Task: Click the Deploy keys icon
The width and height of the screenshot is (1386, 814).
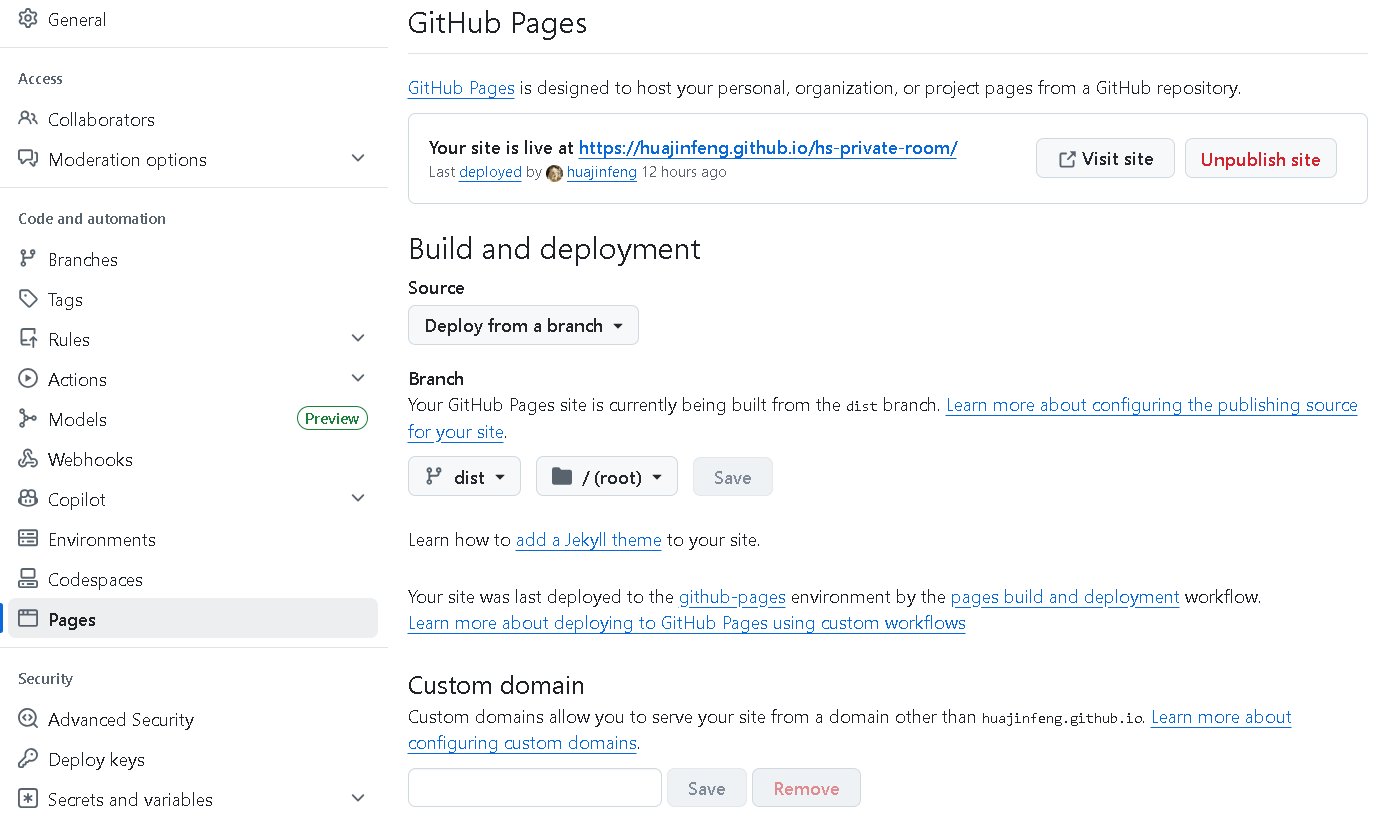Action: pos(29,759)
